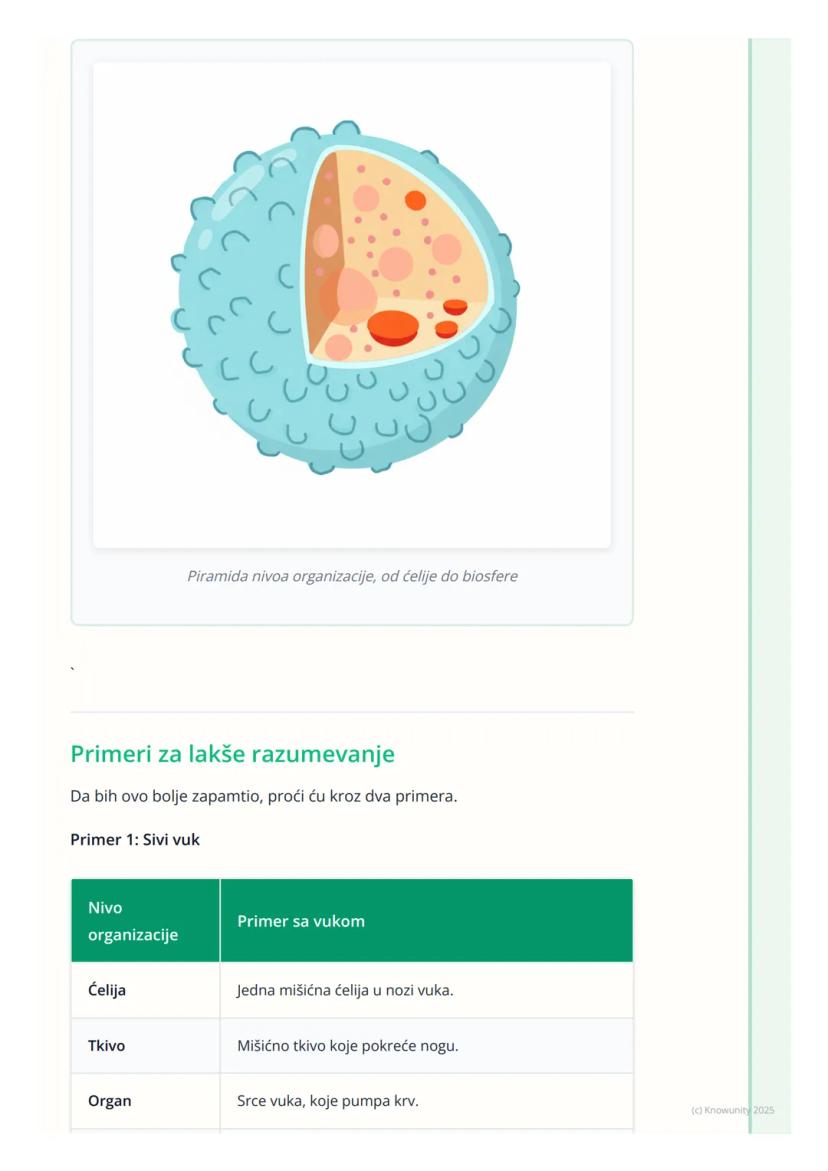Select the 'Tkivo' row label

106,1046
